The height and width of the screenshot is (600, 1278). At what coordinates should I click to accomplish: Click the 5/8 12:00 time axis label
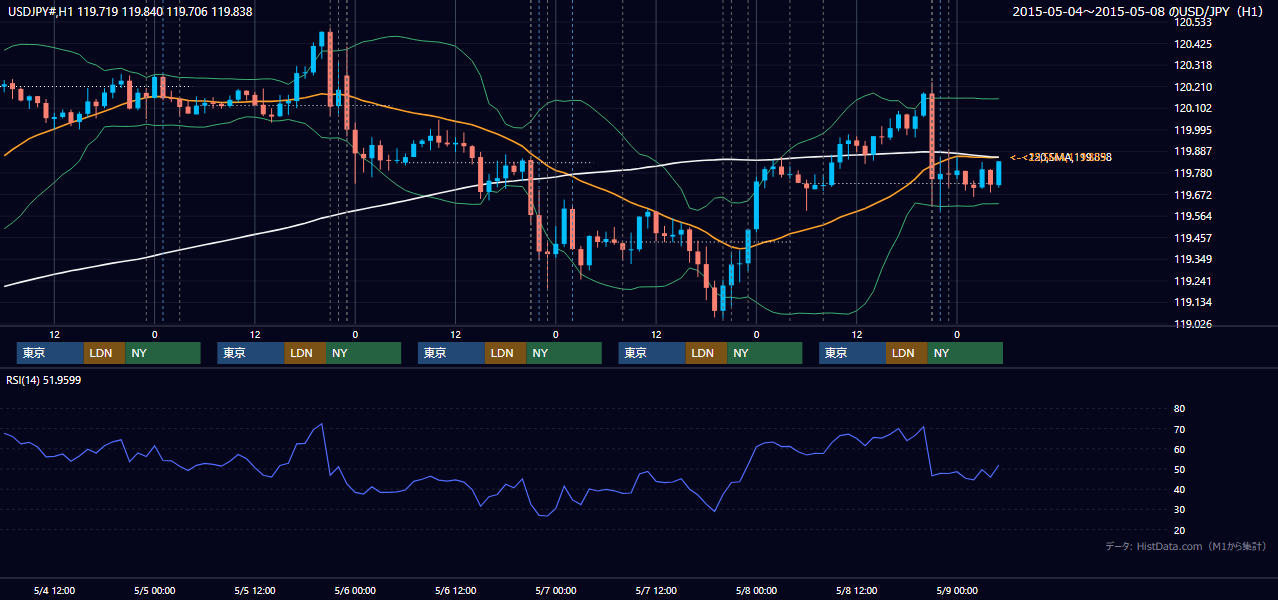click(856, 590)
